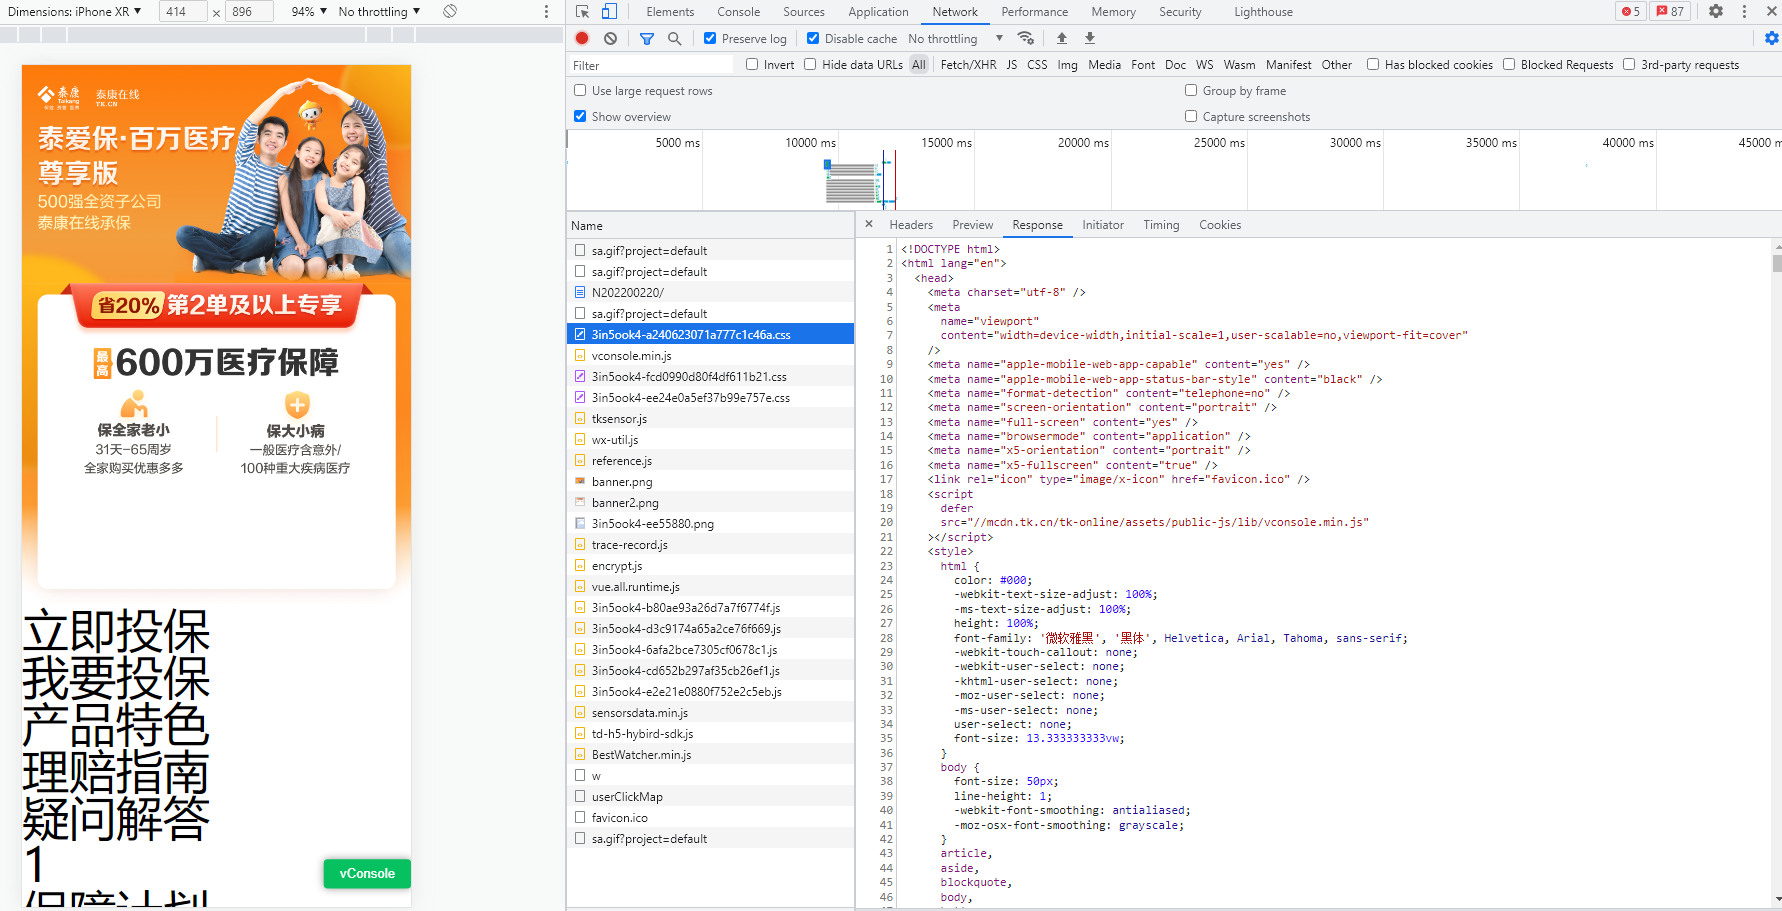This screenshot has width=1782, height=911.
Task: Close DevTools with the X icon
Action: (x=1772, y=12)
